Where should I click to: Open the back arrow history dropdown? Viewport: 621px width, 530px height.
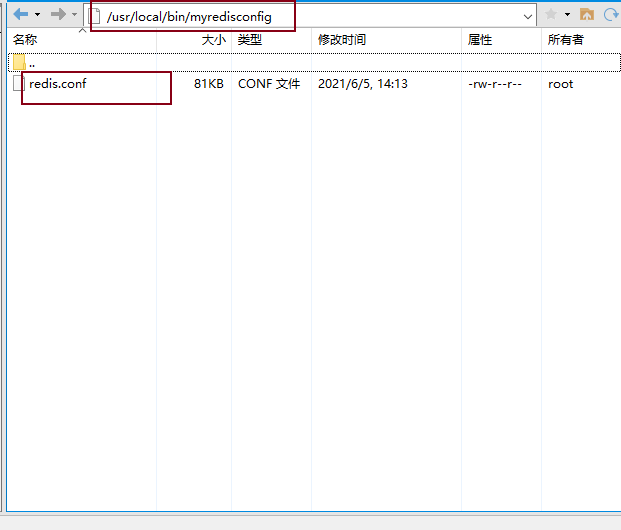click(38, 15)
